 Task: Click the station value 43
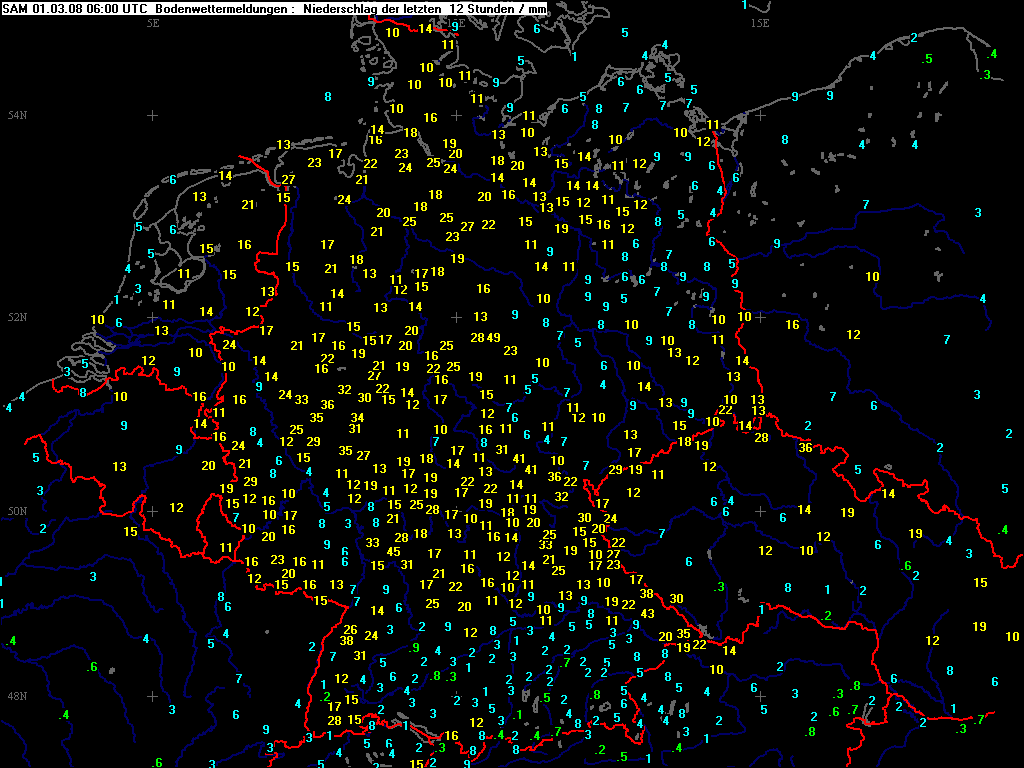(647, 613)
